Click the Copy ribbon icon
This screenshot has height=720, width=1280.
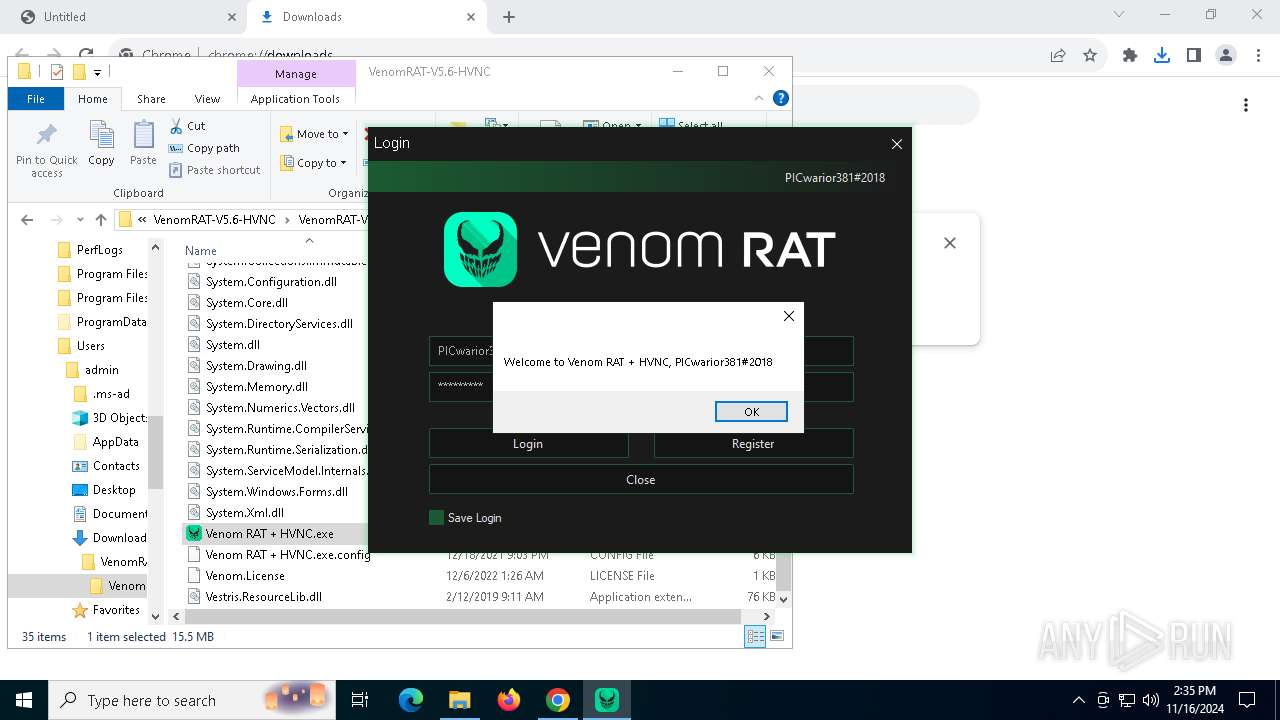[101, 143]
